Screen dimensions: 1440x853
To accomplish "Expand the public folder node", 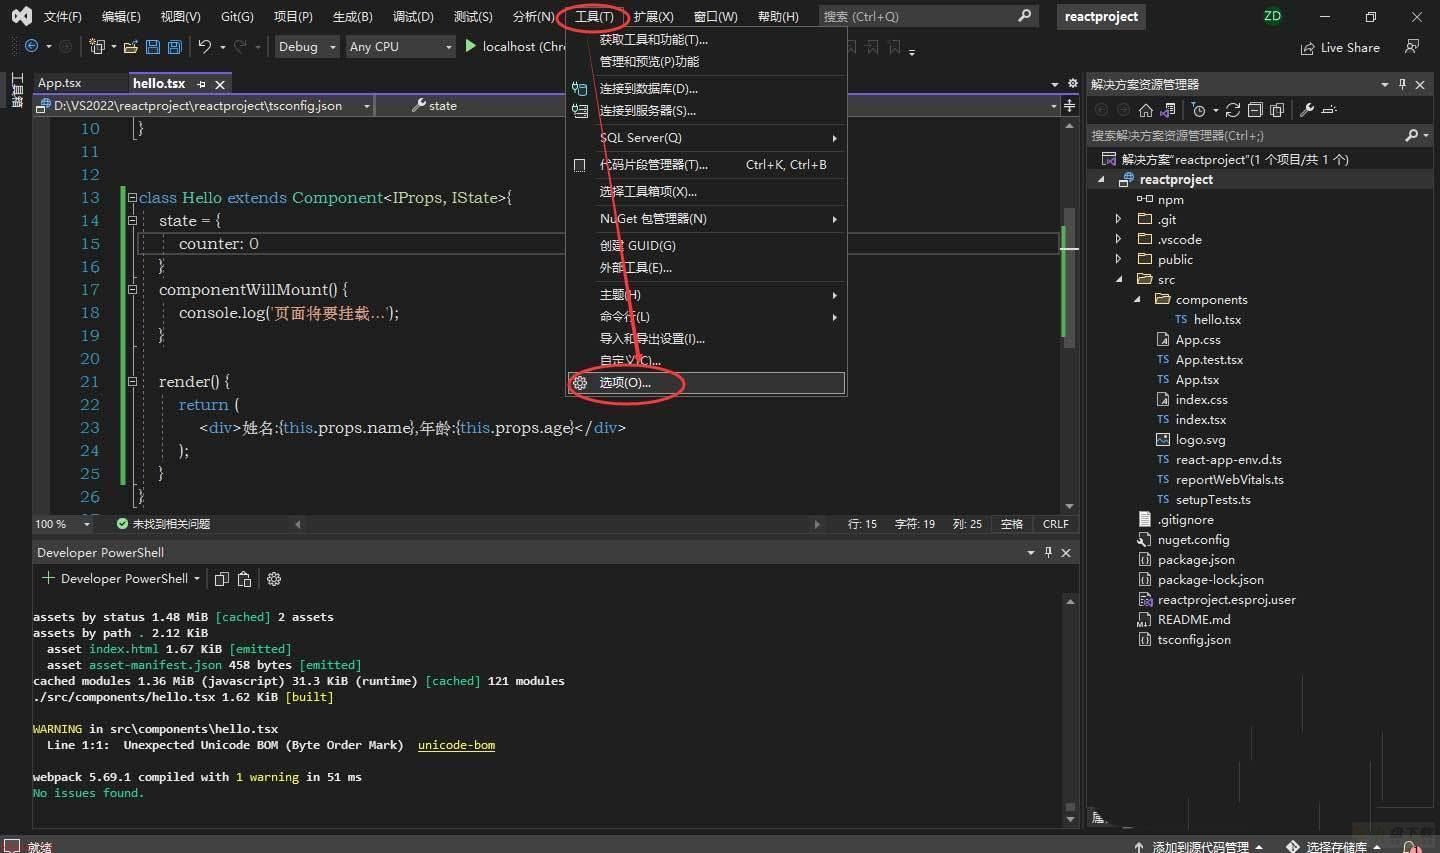I will 1118,259.
